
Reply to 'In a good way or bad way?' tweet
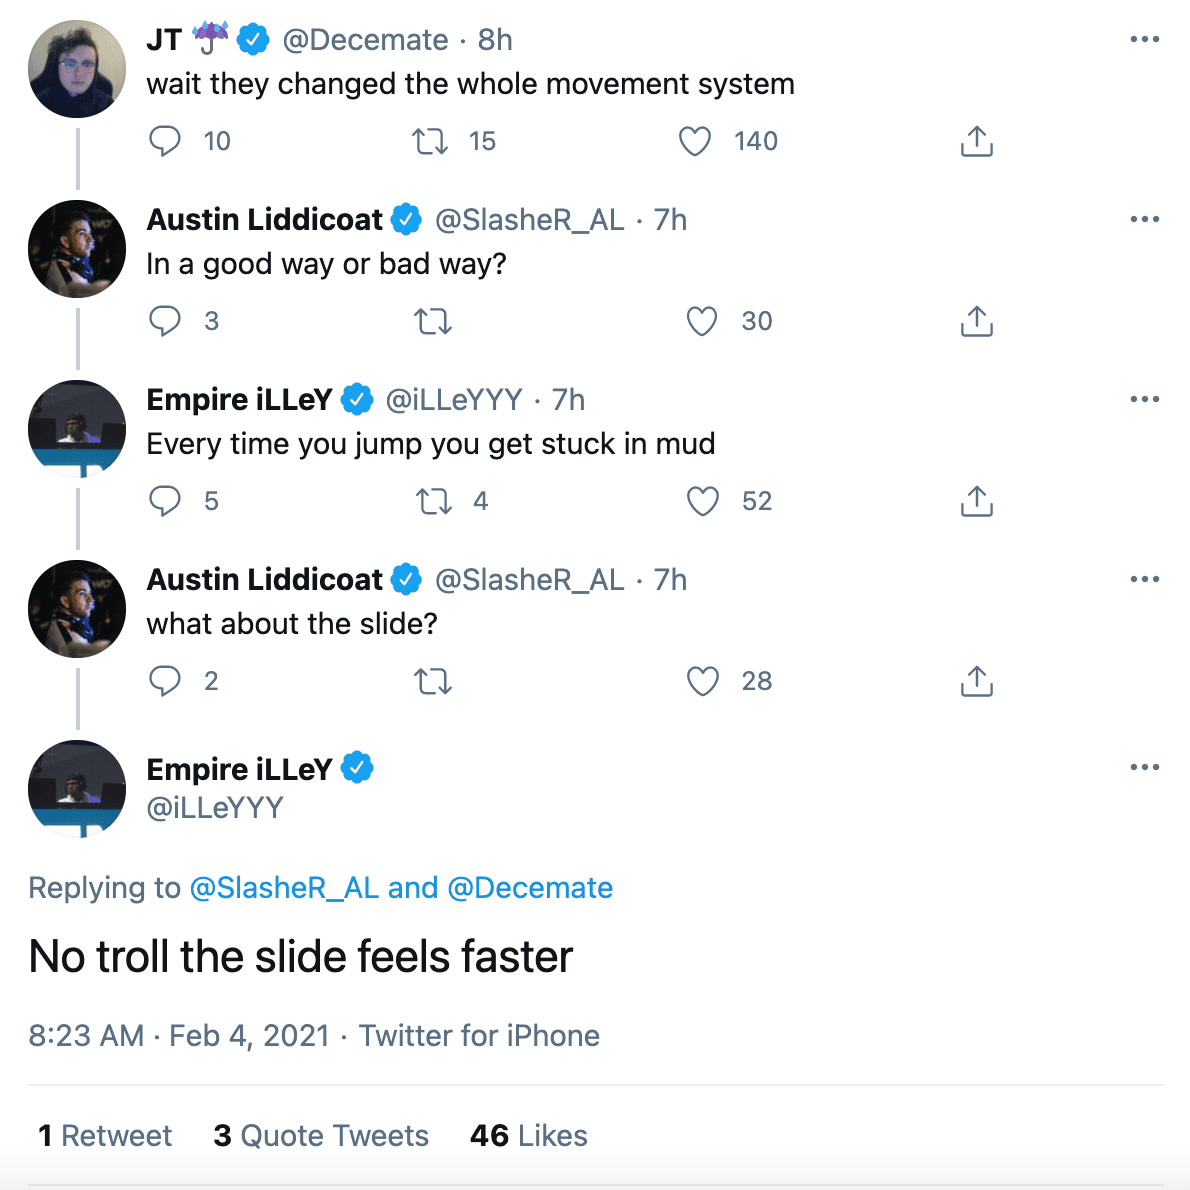click(165, 321)
